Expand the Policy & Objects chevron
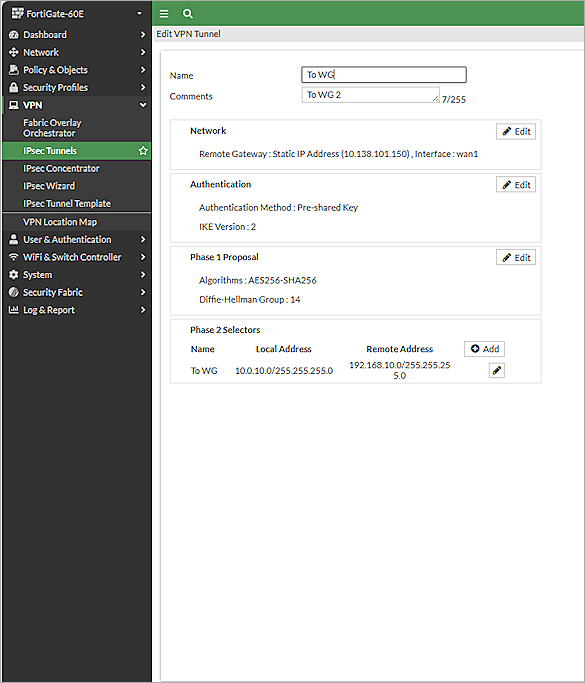 point(142,70)
